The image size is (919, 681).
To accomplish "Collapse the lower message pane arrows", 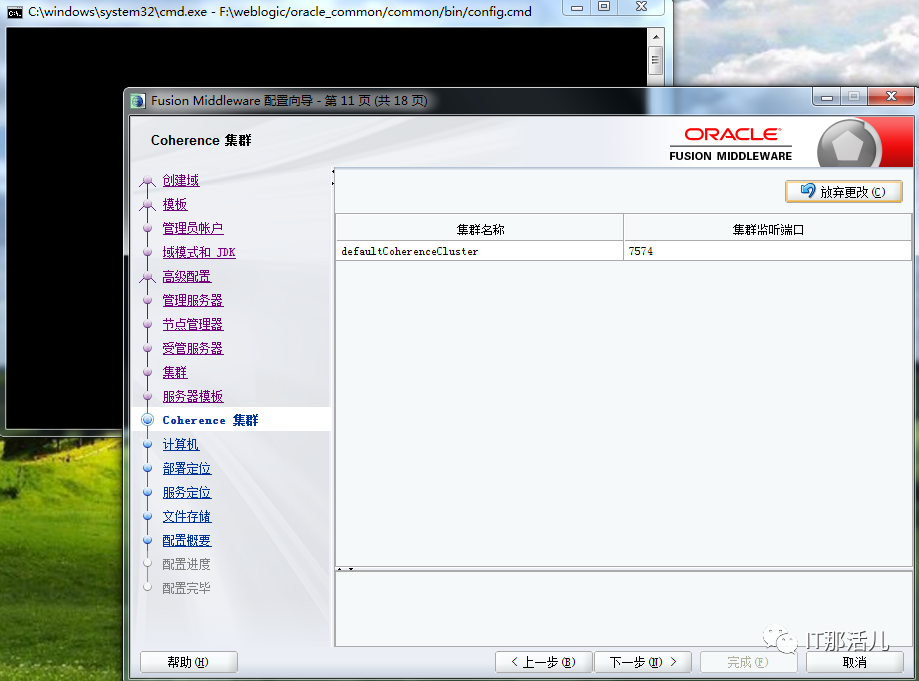I will click(x=345, y=569).
